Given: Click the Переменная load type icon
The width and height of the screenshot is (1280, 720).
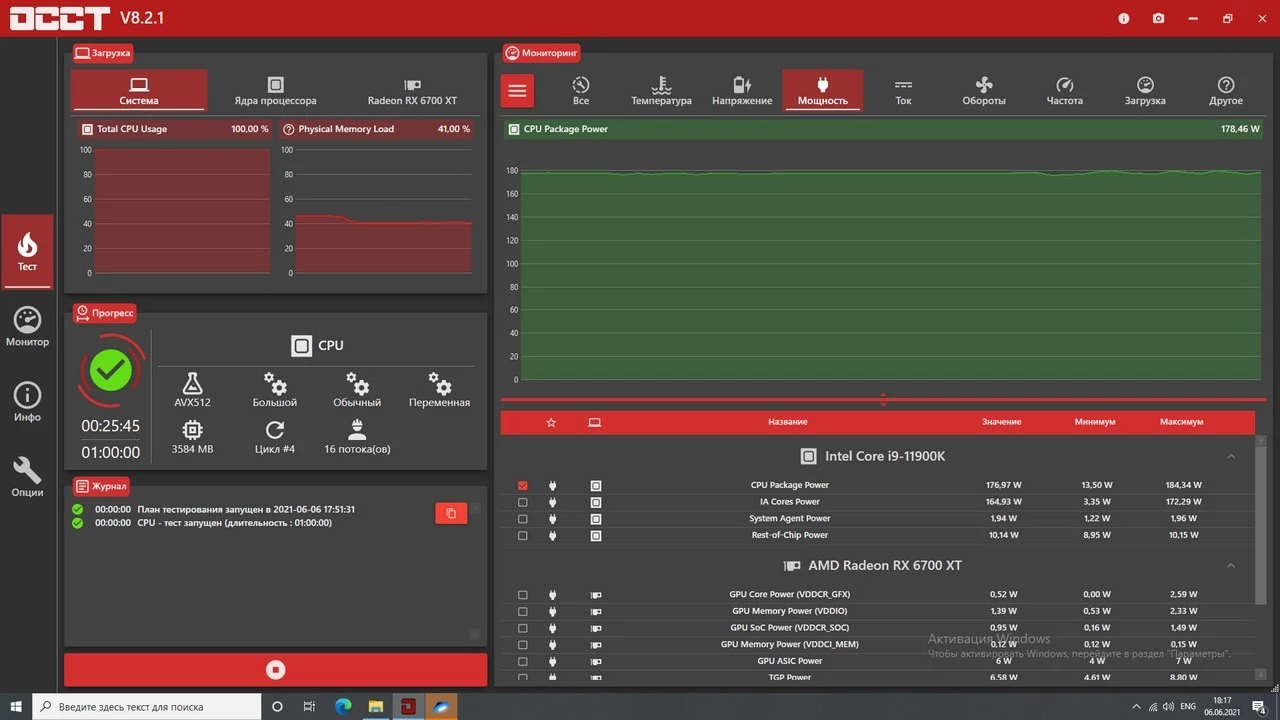Looking at the screenshot, I should pos(439,384).
